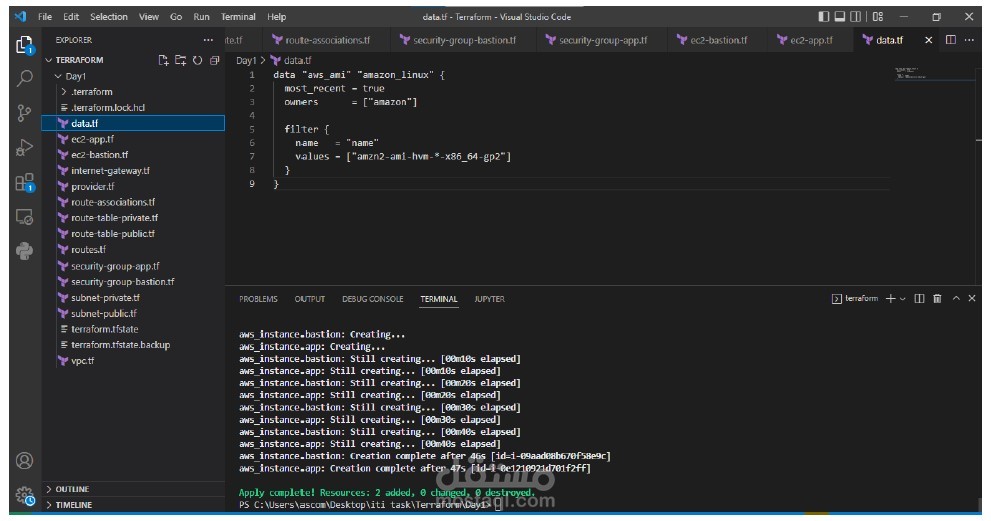This screenshot has width=991, height=521.
Task: Open the Search view icon
Action: (x=24, y=78)
